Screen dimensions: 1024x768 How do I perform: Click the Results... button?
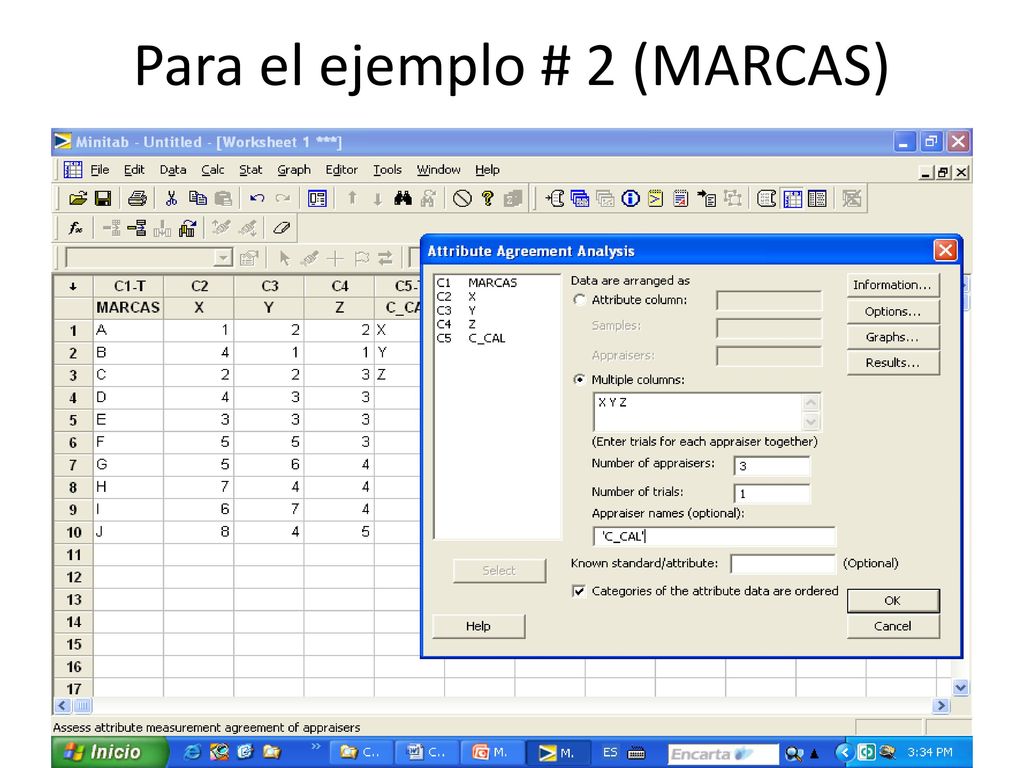click(x=893, y=362)
